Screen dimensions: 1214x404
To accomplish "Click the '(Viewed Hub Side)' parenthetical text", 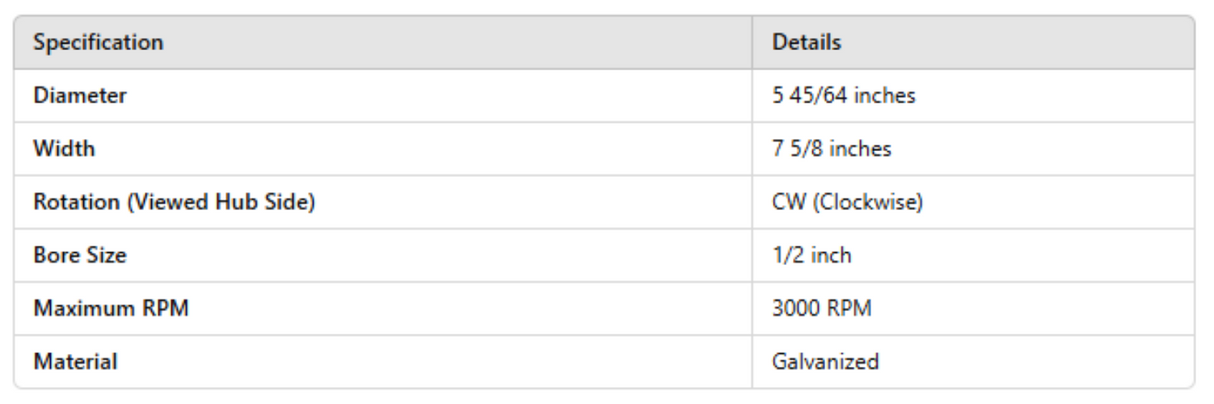I will [x=221, y=202].
